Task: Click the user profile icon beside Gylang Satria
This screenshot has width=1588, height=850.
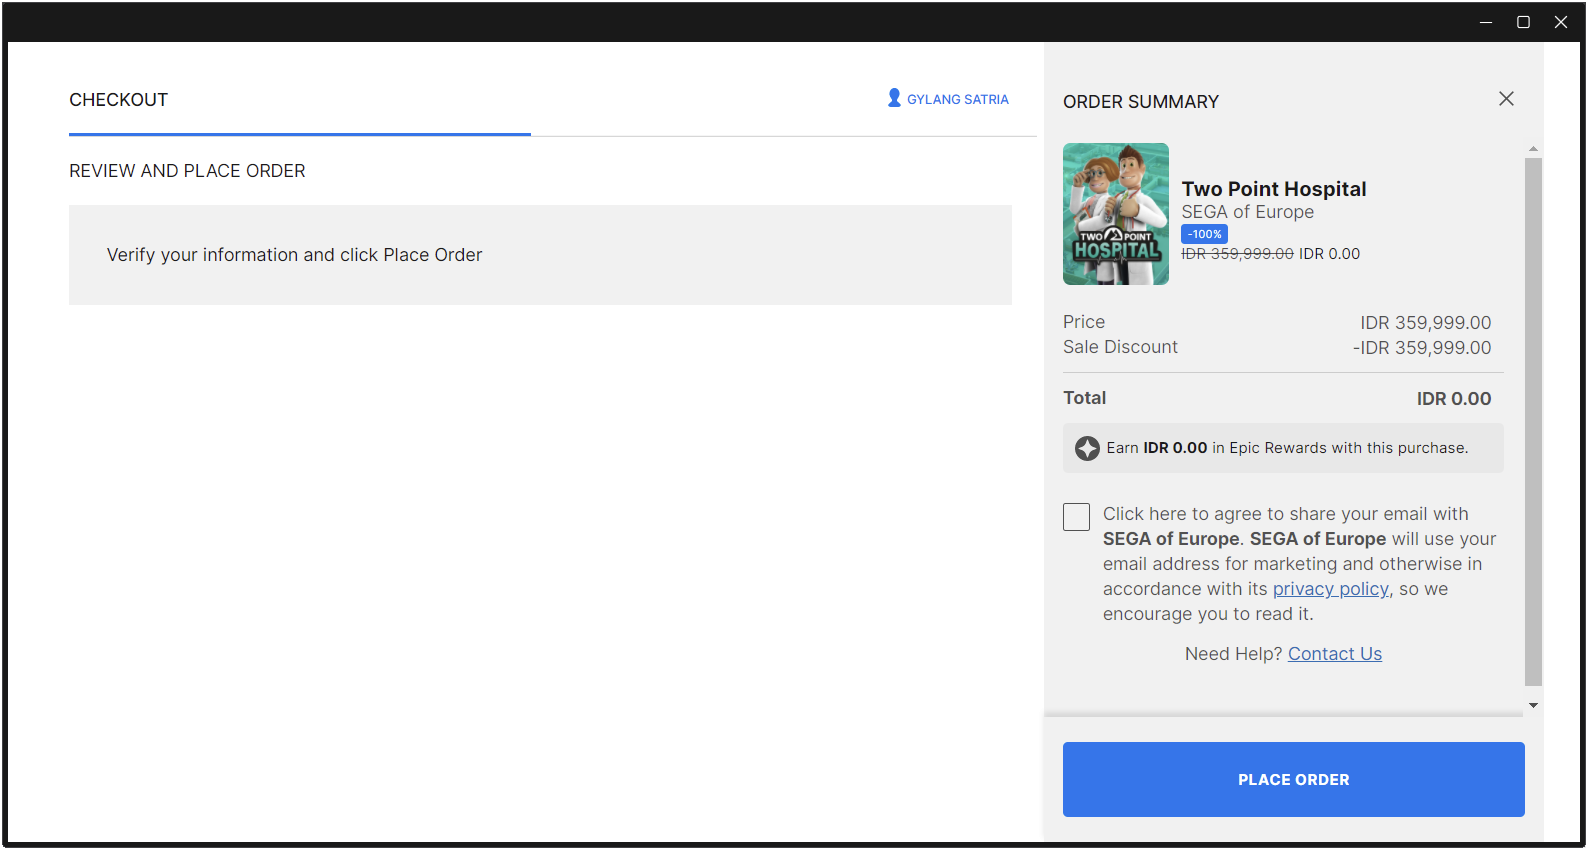Action: point(894,98)
